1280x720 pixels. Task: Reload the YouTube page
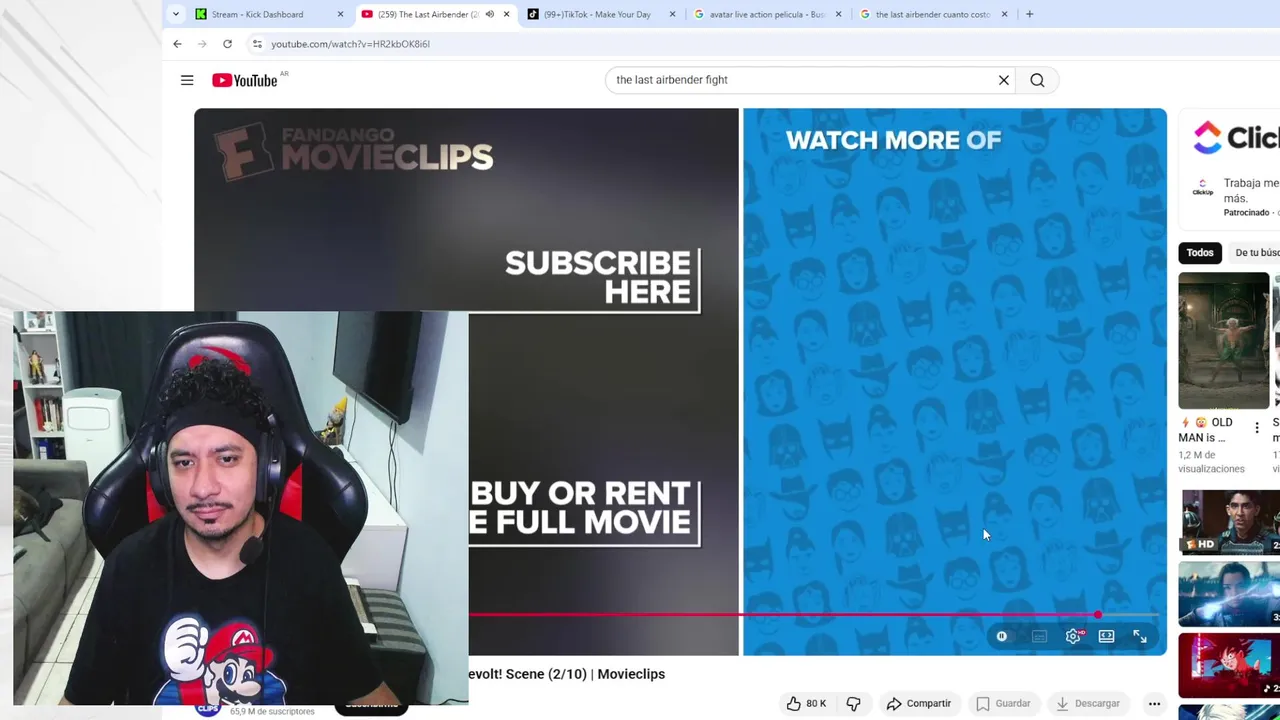(x=227, y=44)
